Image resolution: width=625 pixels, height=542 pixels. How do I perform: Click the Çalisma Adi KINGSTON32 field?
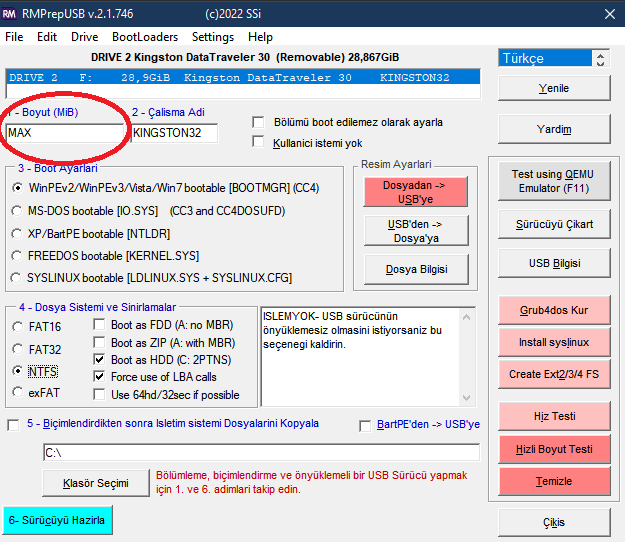[x=175, y=133]
